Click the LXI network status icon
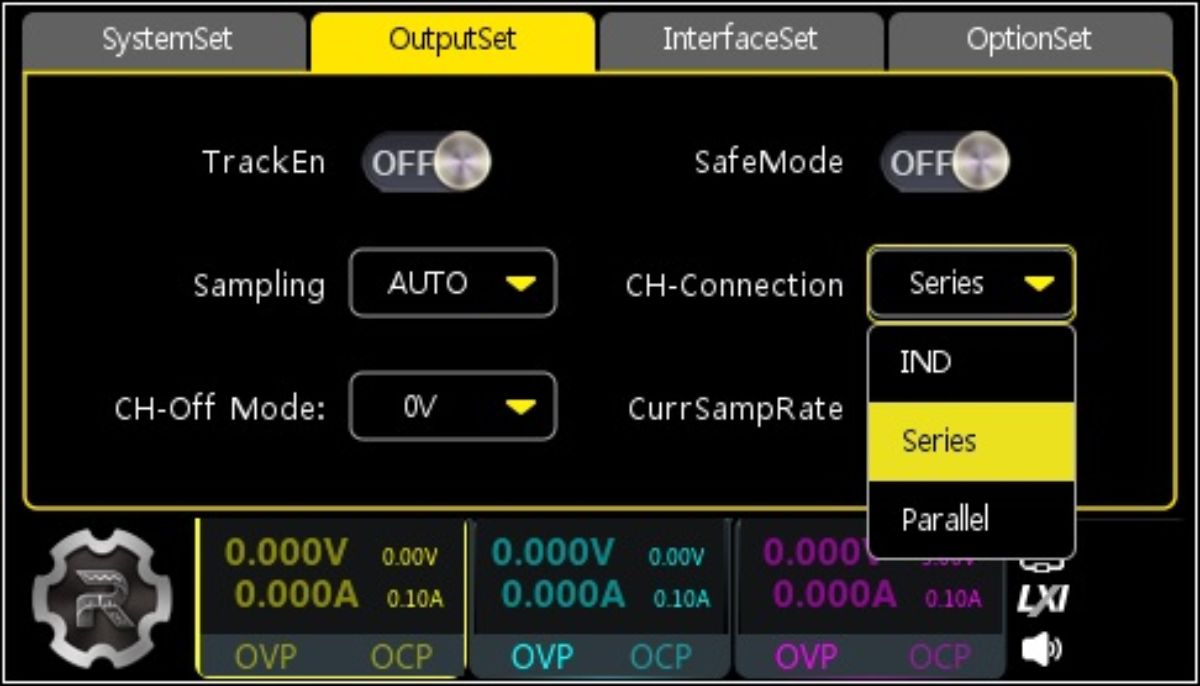The height and width of the screenshot is (686, 1200). 1042,600
